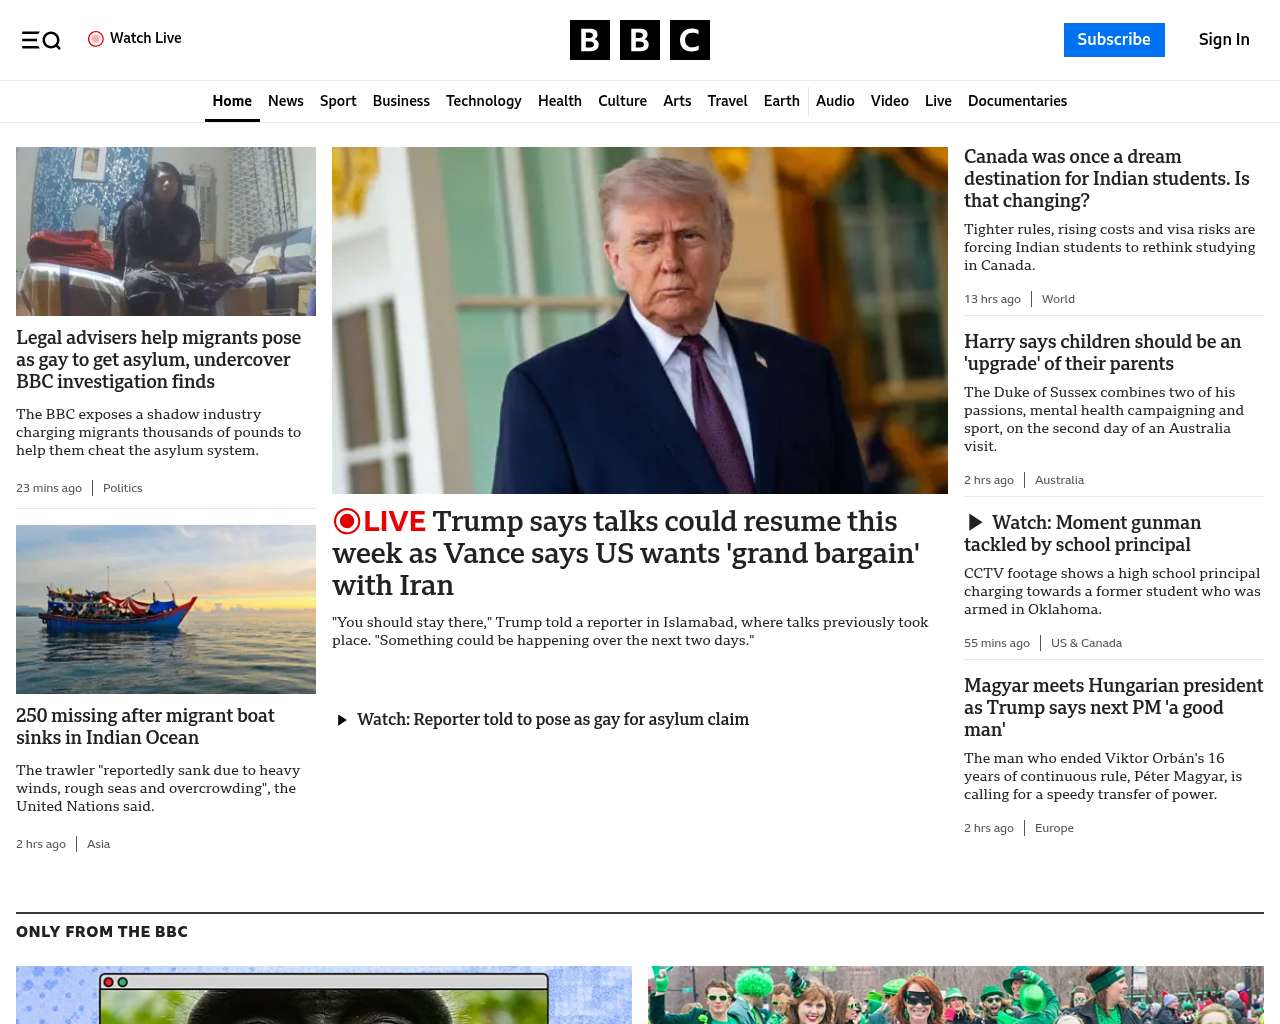Image resolution: width=1280 pixels, height=1024 pixels.
Task: Click the large Trump photo
Action: click(x=640, y=320)
